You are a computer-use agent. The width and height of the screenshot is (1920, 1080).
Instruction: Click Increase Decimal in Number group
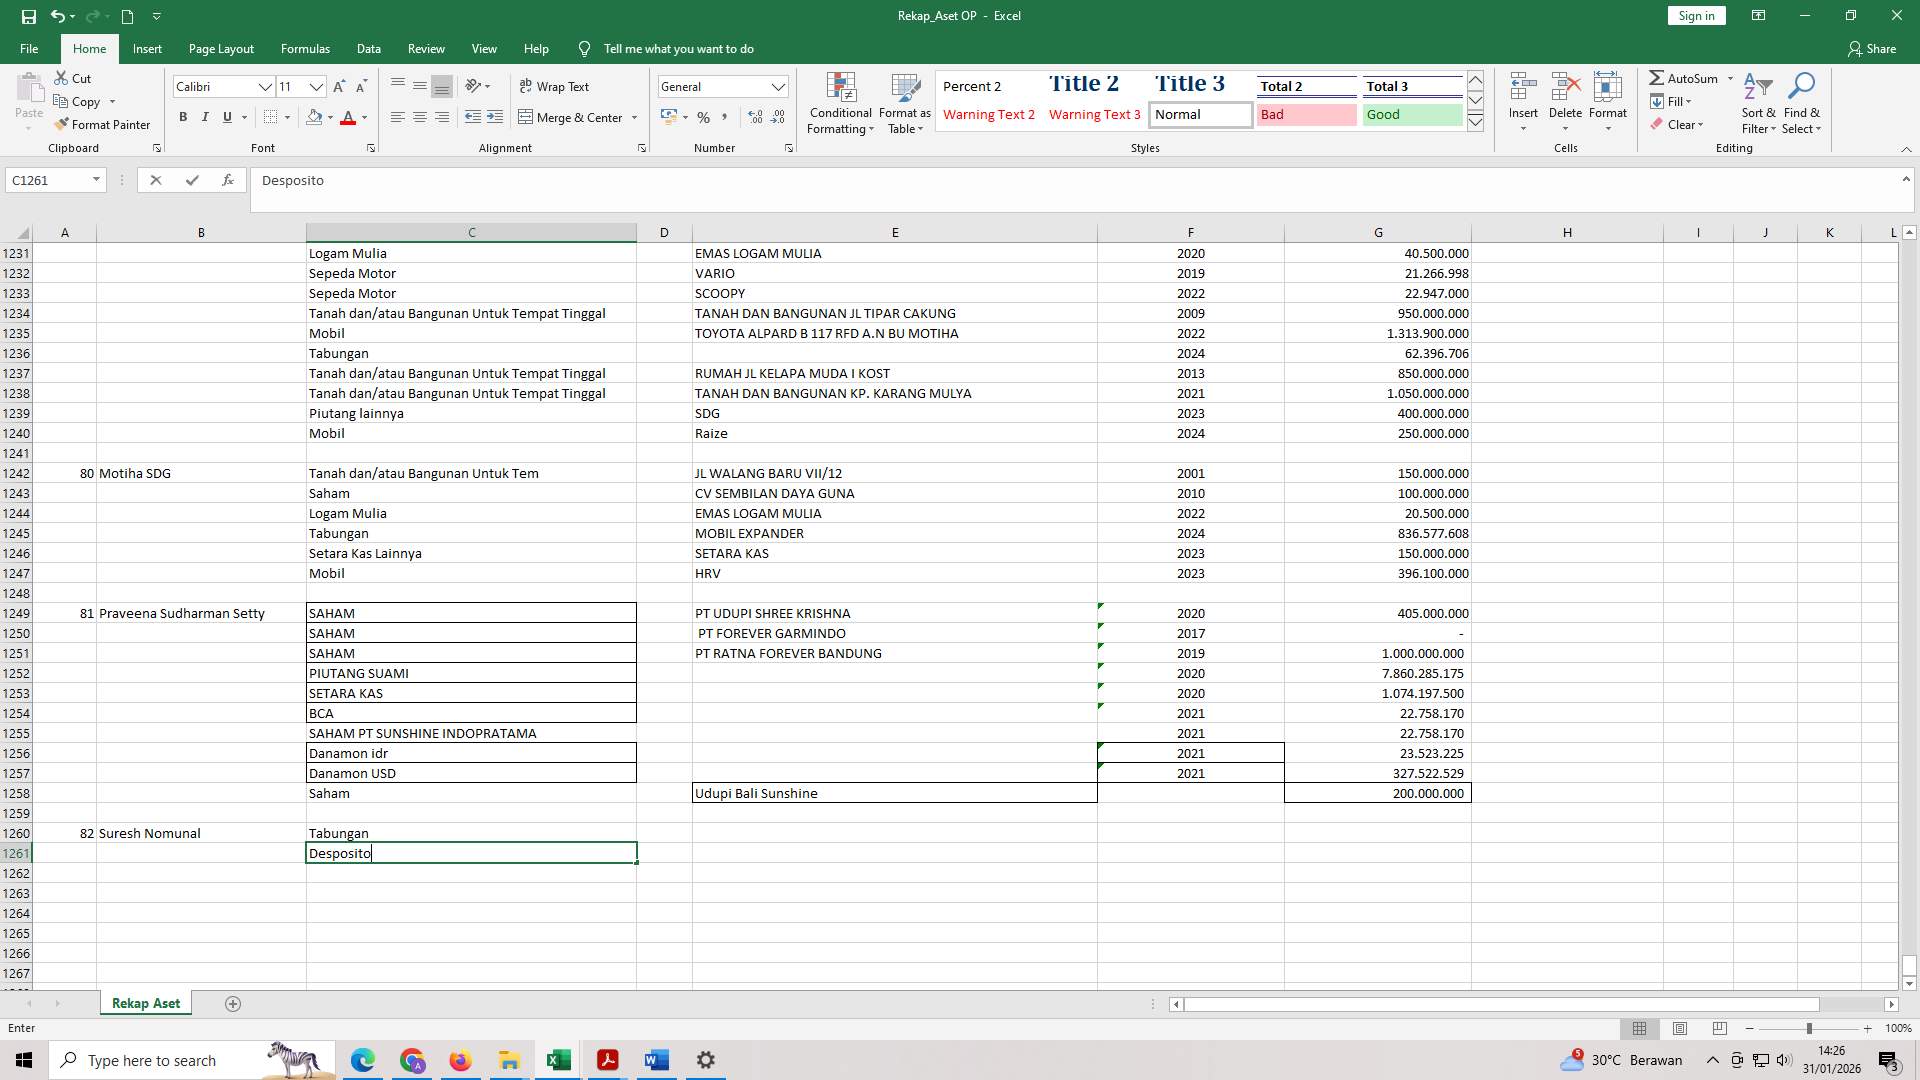click(753, 117)
